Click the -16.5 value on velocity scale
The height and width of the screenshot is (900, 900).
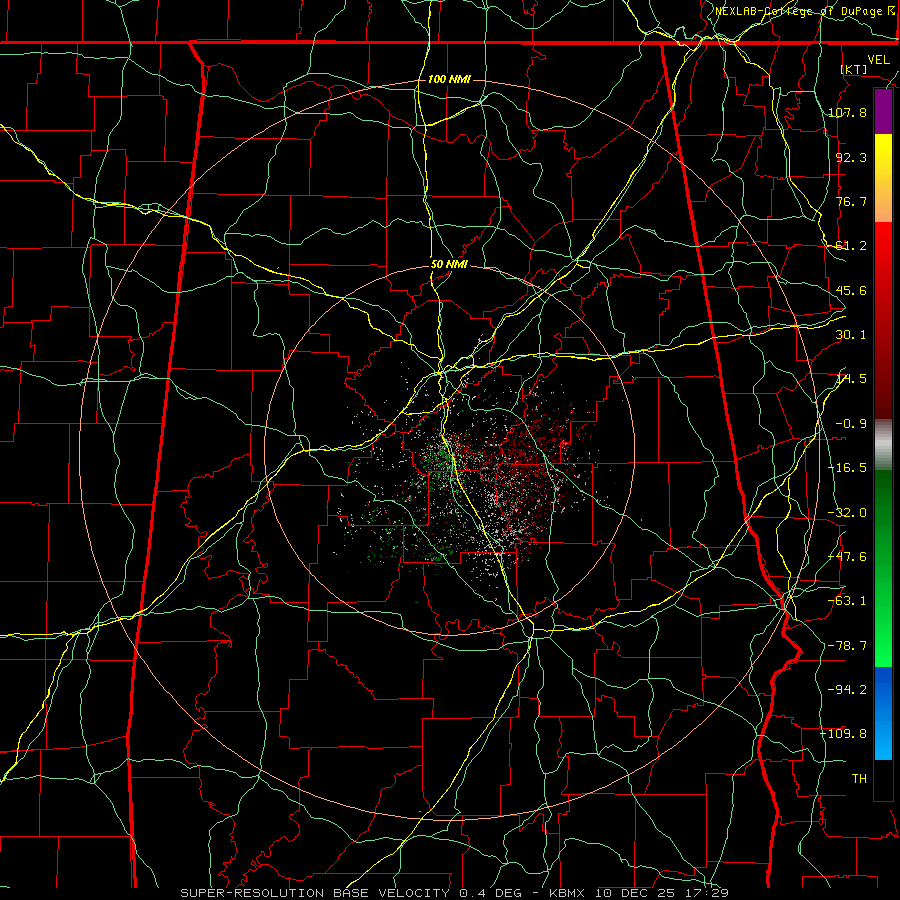(848, 468)
